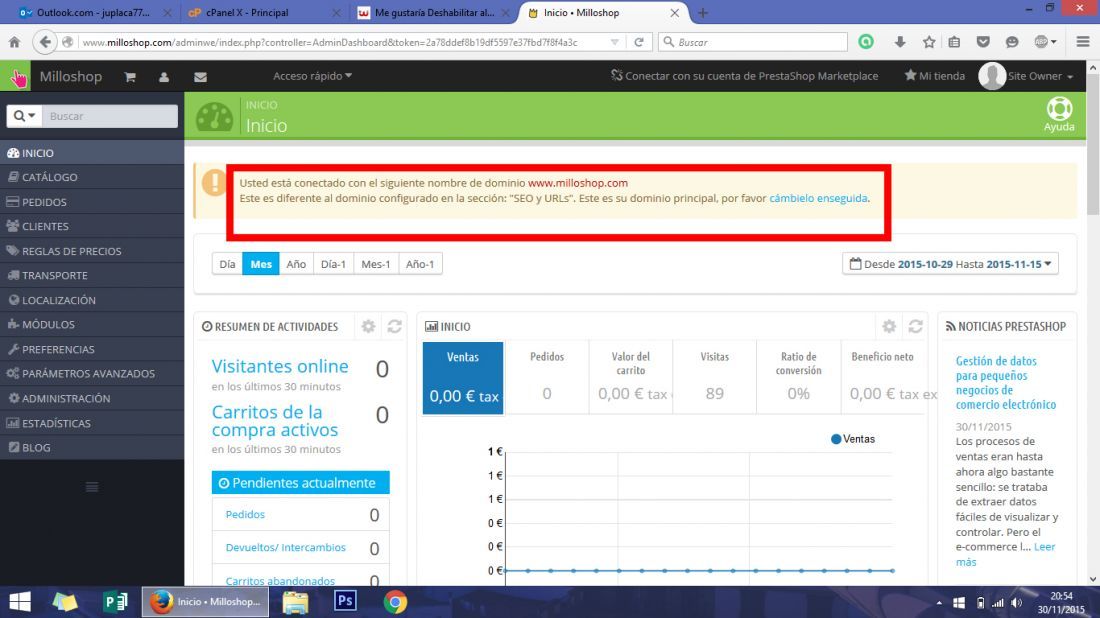
Task: Open Windows Start button
Action: [20, 602]
